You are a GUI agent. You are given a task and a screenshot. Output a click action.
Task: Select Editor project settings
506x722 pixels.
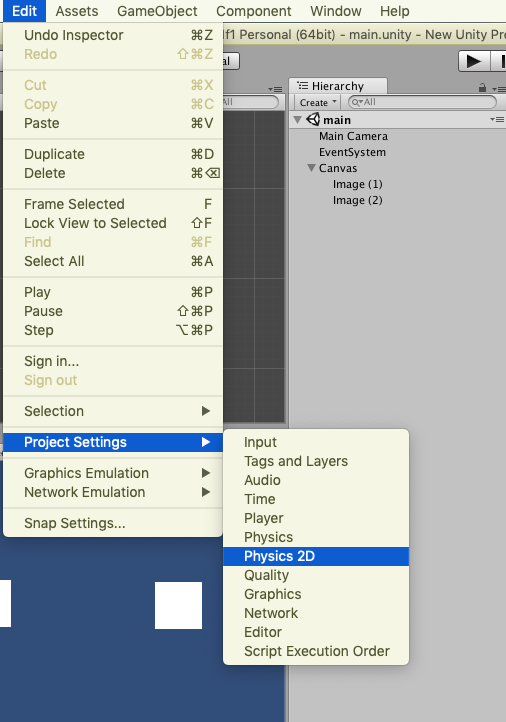pyautogui.click(x=316, y=632)
